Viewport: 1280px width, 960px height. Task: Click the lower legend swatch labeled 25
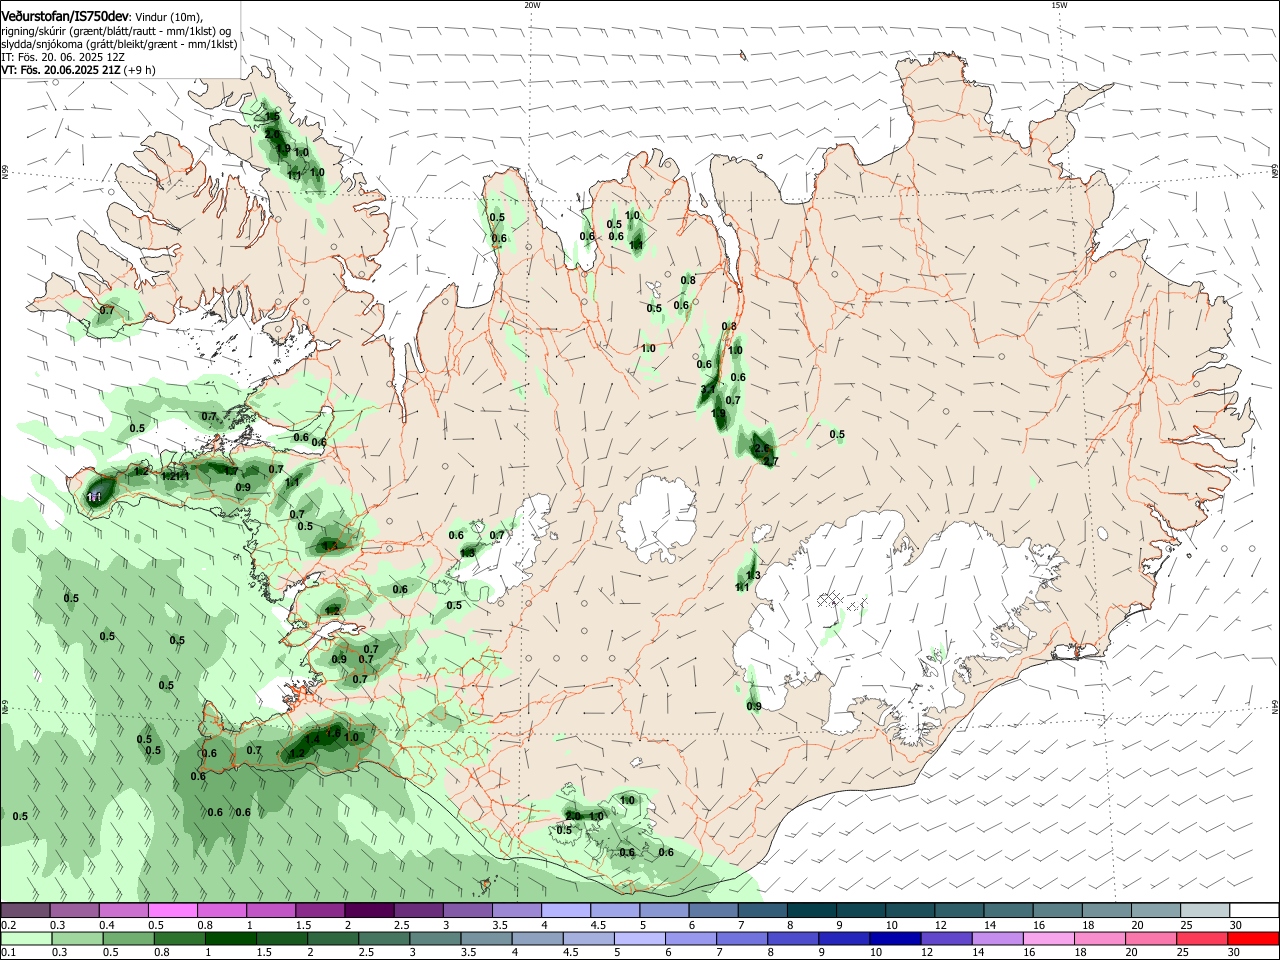pos(1202,938)
